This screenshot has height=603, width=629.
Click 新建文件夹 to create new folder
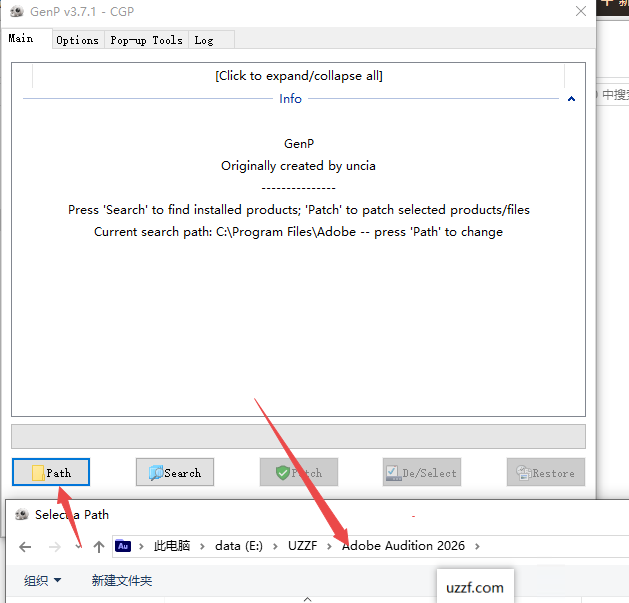coord(122,580)
